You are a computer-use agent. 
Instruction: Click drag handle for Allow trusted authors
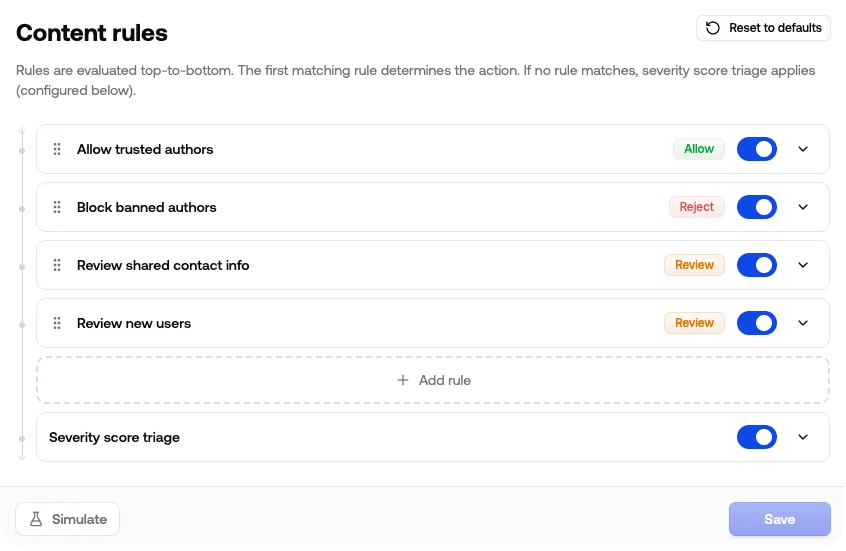coord(57,149)
